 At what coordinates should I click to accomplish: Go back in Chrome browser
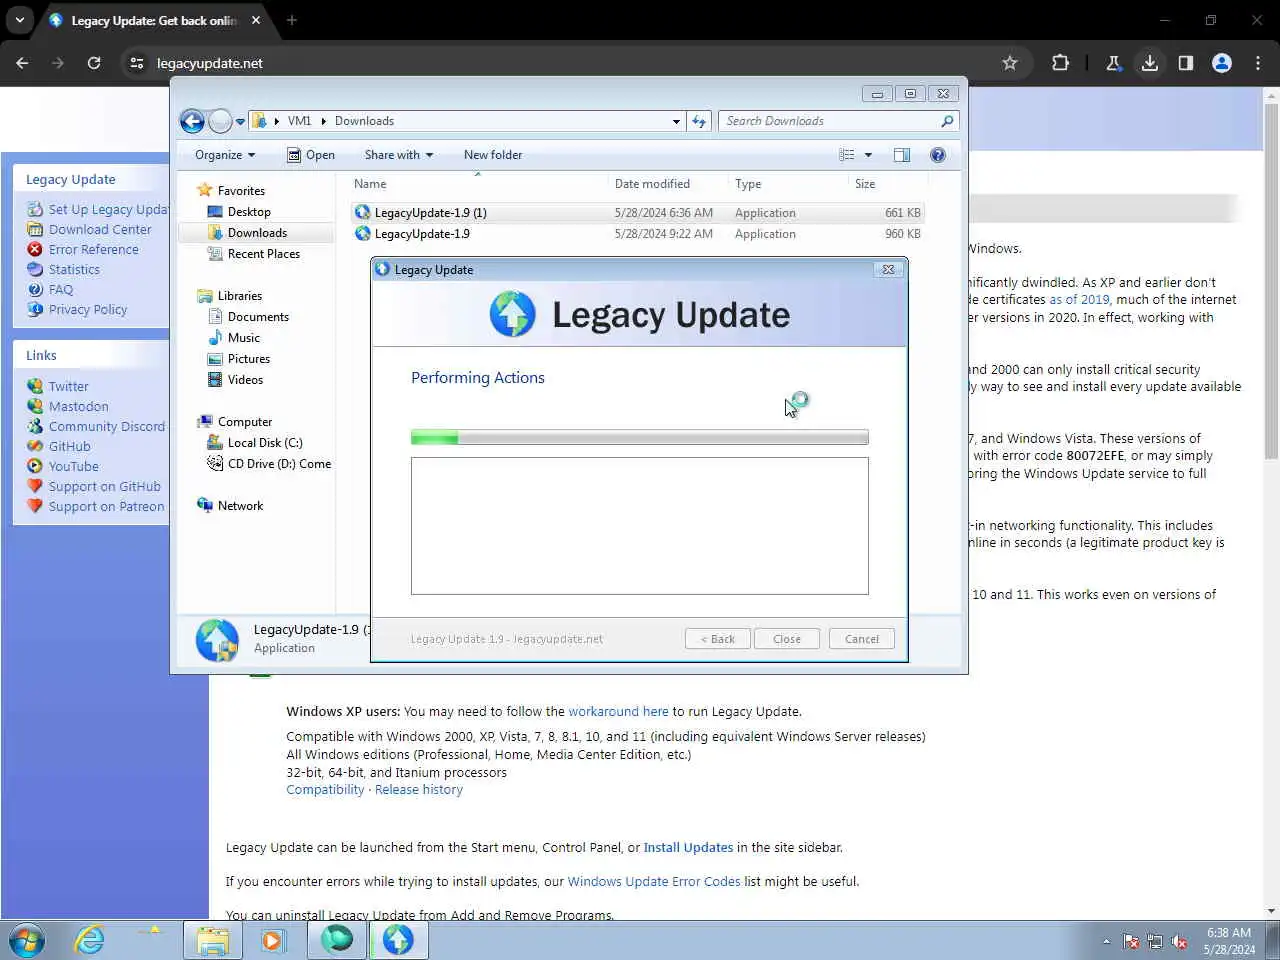23,63
